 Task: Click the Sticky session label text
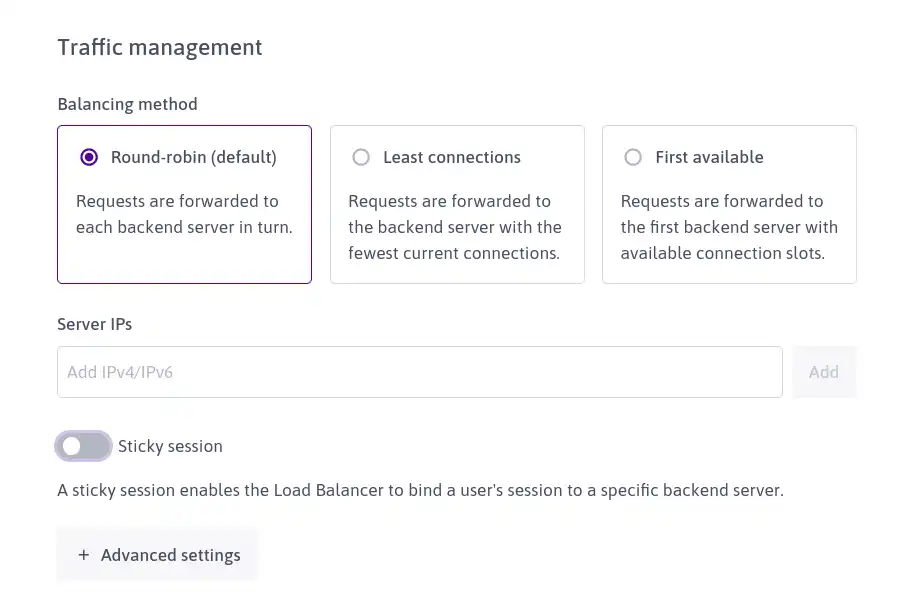170,447
